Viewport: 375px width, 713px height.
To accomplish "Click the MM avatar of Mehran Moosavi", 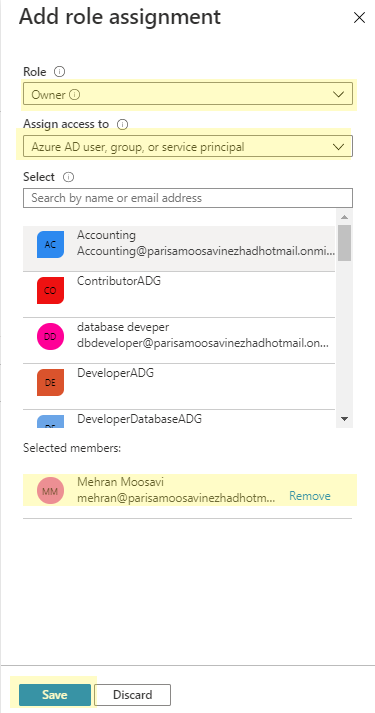I will coord(50,491).
